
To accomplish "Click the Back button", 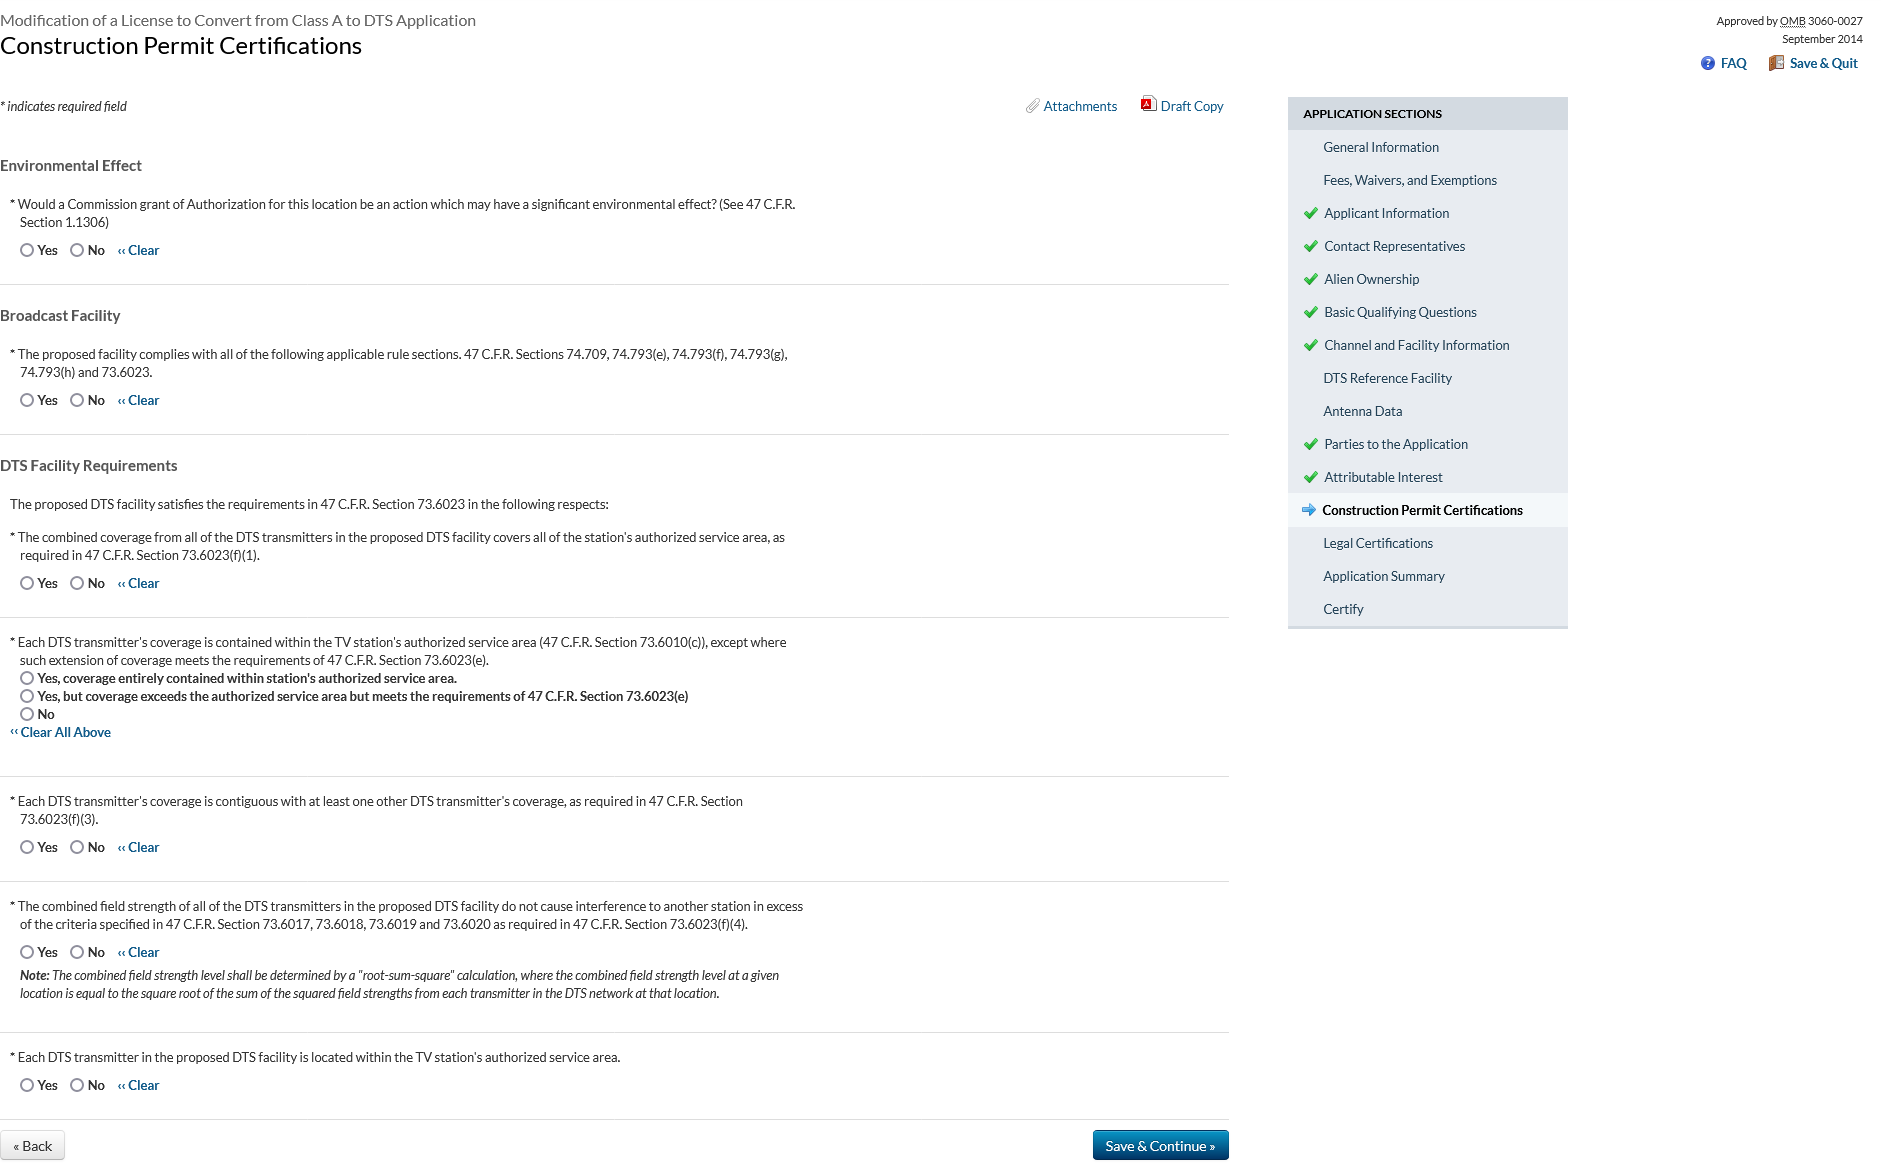I will pyautogui.click(x=33, y=1146).
